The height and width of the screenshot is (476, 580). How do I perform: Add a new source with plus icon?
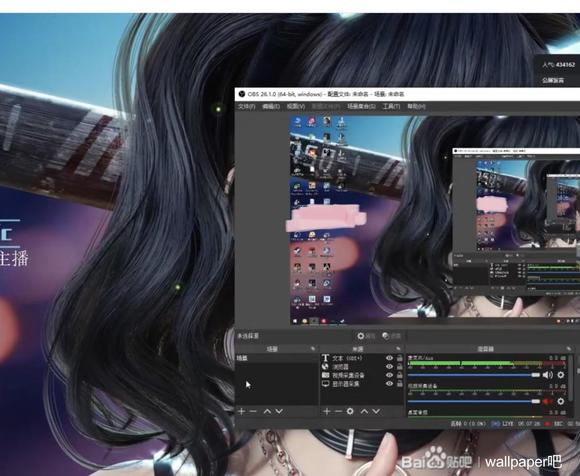(x=326, y=411)
